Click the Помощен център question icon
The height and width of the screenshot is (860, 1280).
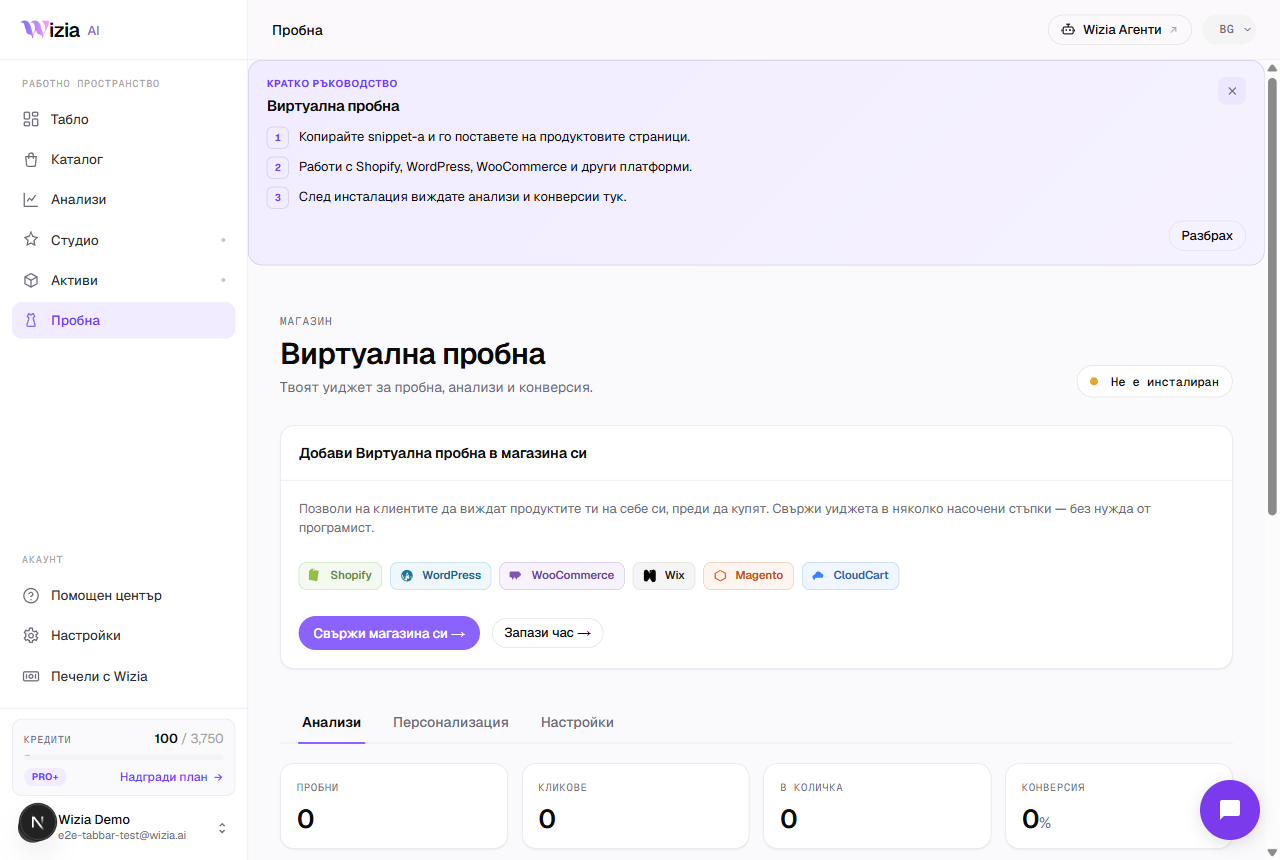(x=31, y=596)
